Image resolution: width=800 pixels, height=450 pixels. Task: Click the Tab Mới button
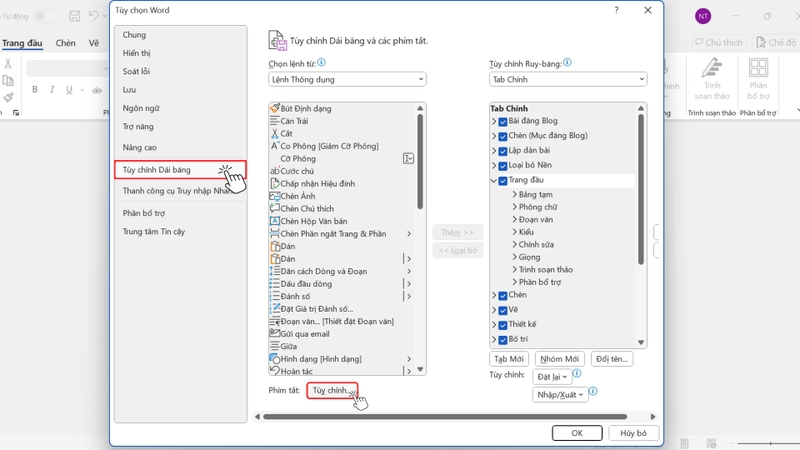coord(509,359)
